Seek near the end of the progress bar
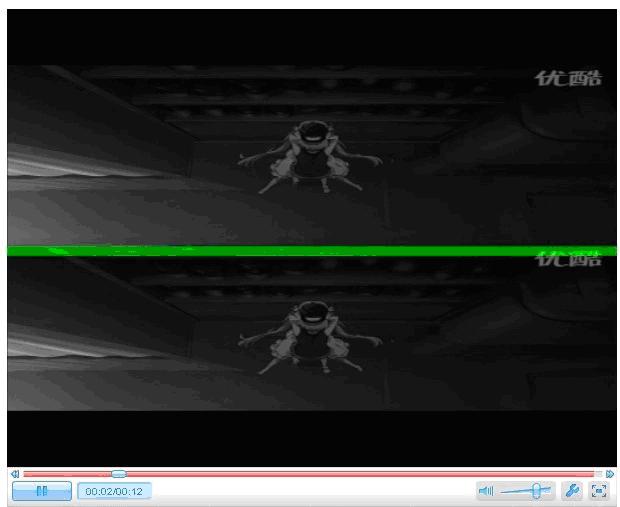The height and width of the screenshot is (507, 620). click(x=590, y=473)
